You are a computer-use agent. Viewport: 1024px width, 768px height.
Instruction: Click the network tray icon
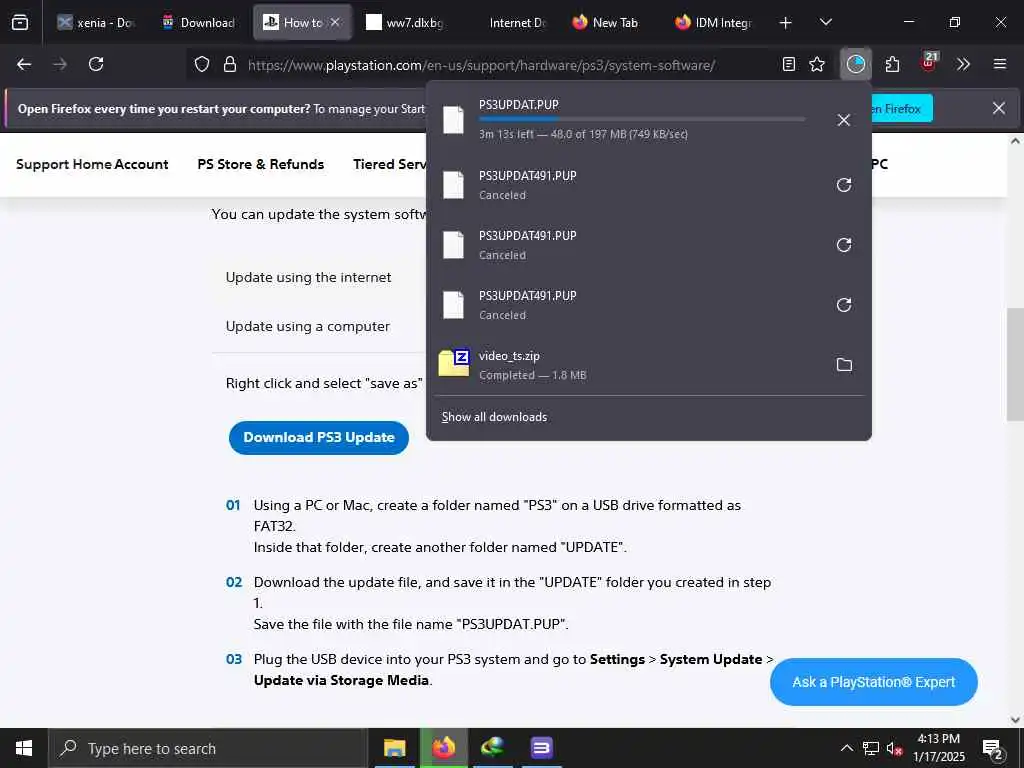[871, 748]
